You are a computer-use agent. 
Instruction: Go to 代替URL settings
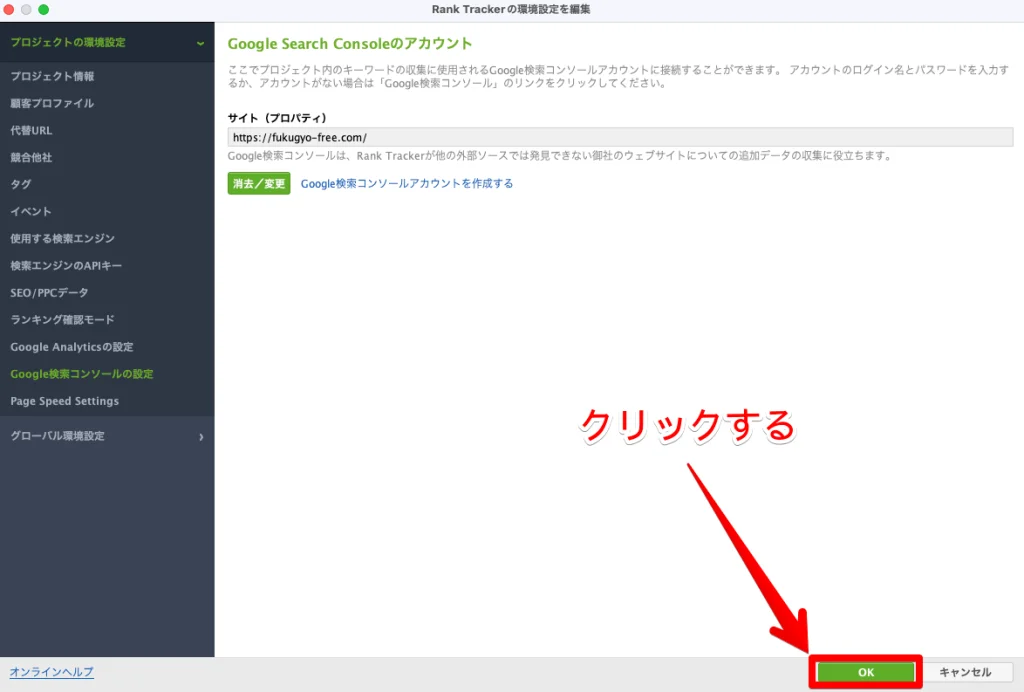point(31,131)
